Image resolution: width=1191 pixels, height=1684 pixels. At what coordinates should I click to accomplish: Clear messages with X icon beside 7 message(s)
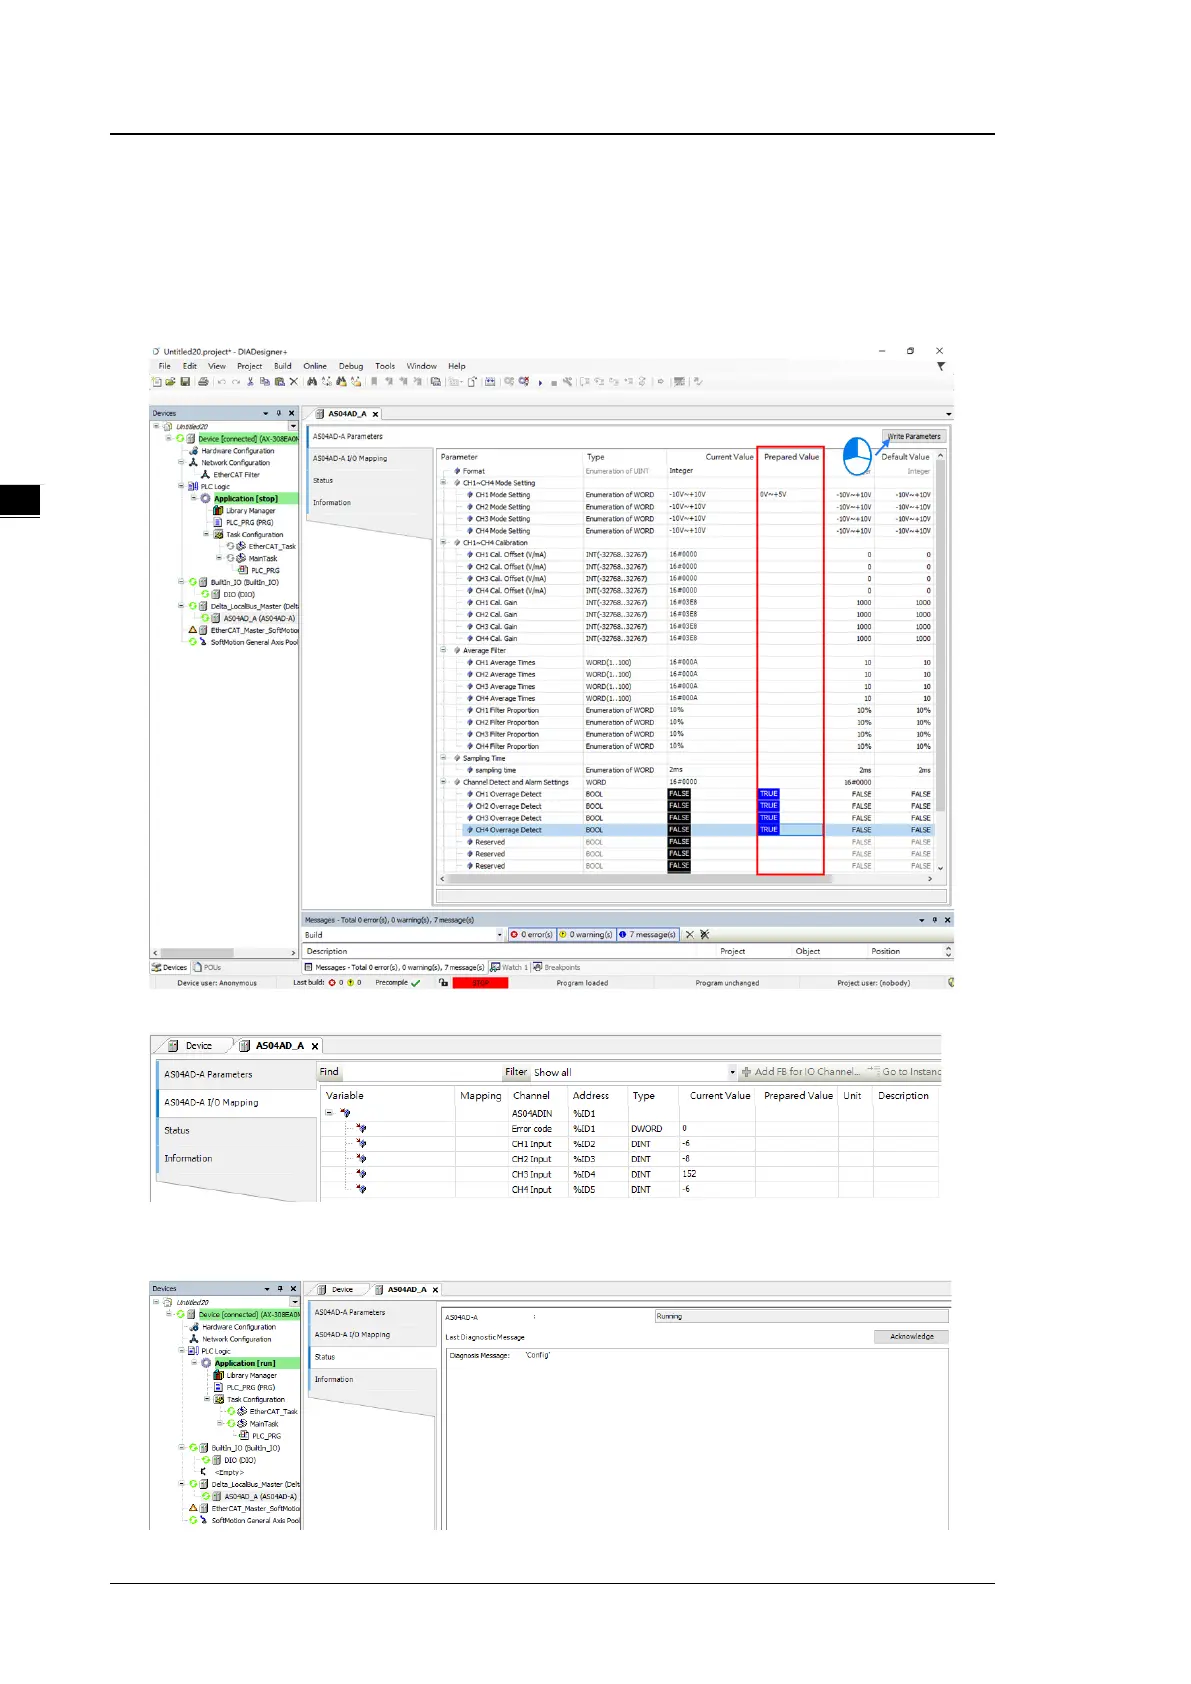coord(689,935)
